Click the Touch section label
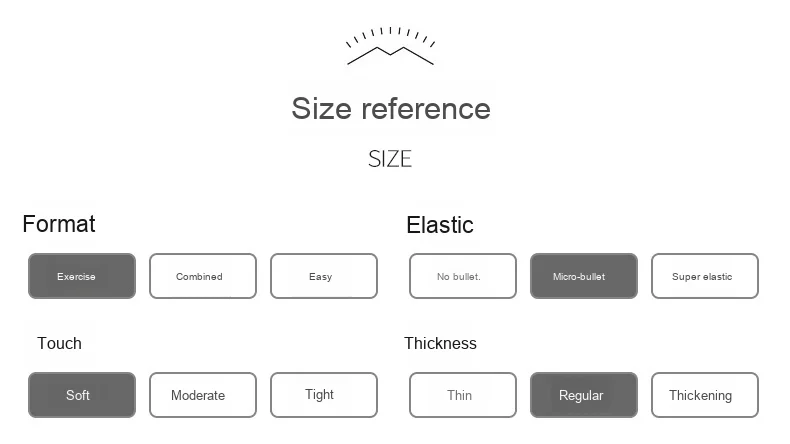This screenshot has height=444, width=790. click(x=59, y=343)
